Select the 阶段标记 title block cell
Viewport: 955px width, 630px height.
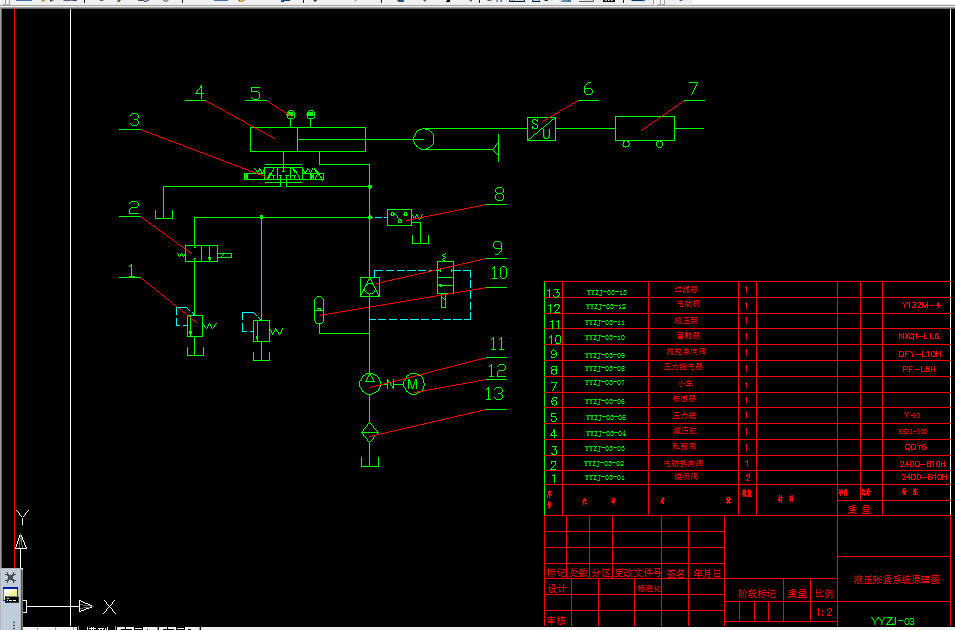757,593
